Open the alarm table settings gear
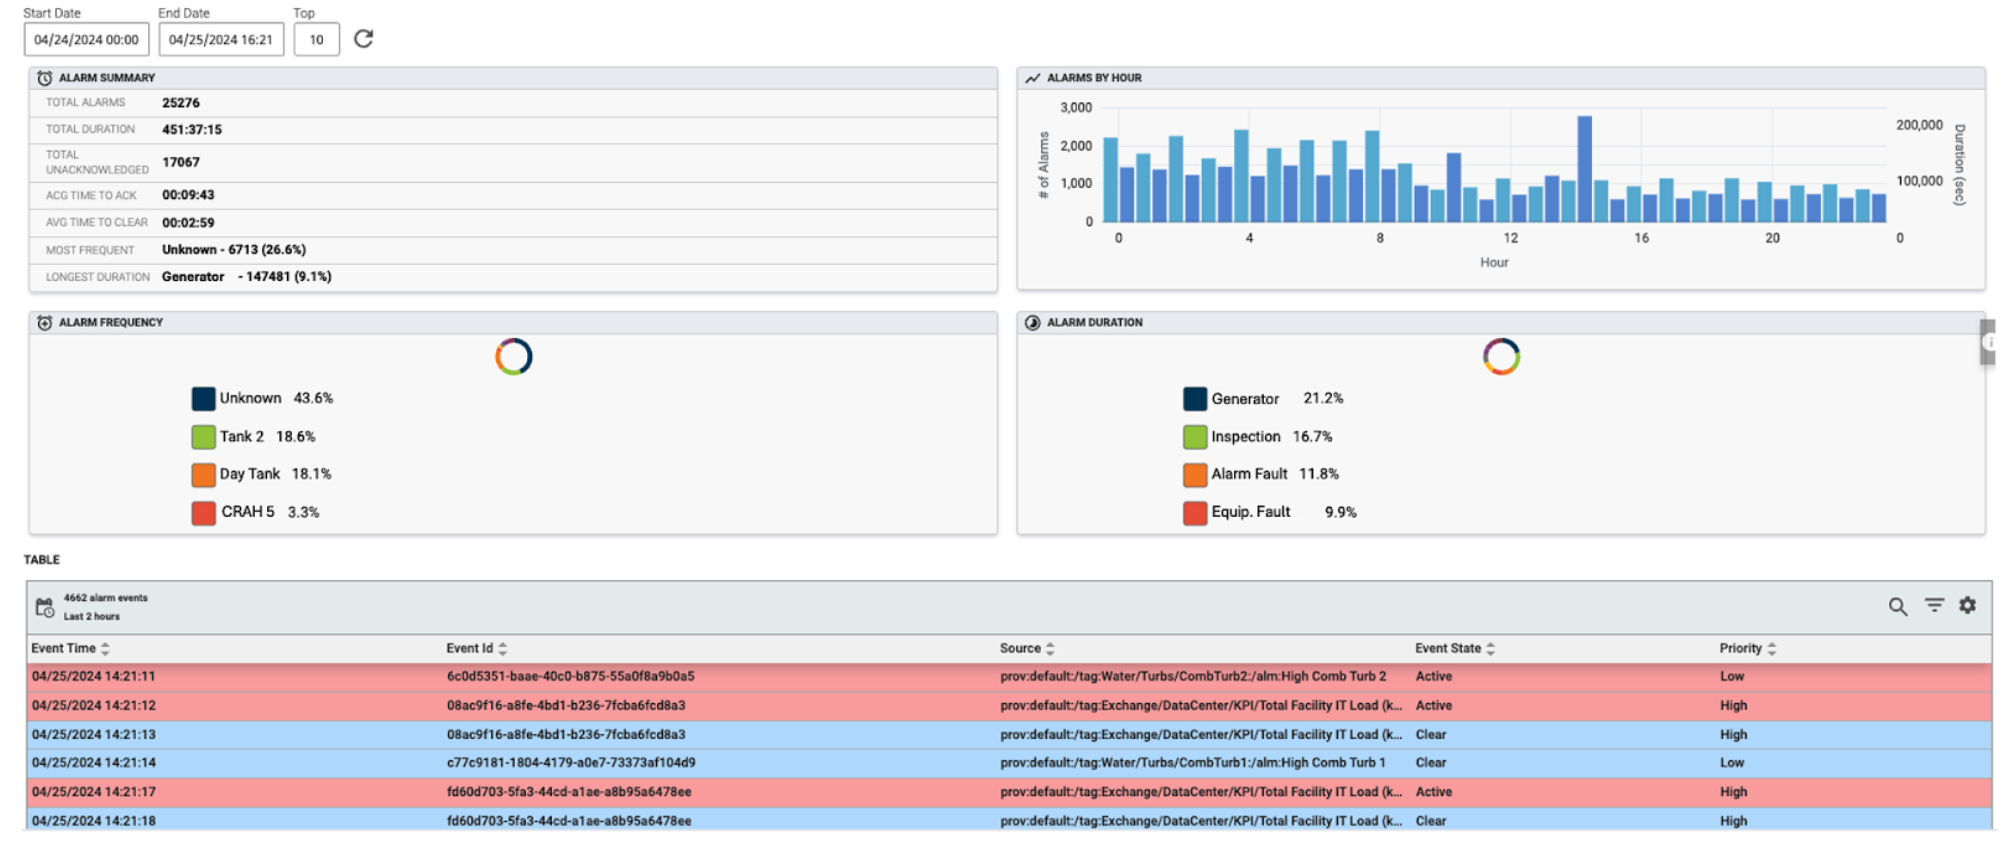The width and height of the screenshot is (2010, 858). pyautogui.click(x=1967, y=605)
